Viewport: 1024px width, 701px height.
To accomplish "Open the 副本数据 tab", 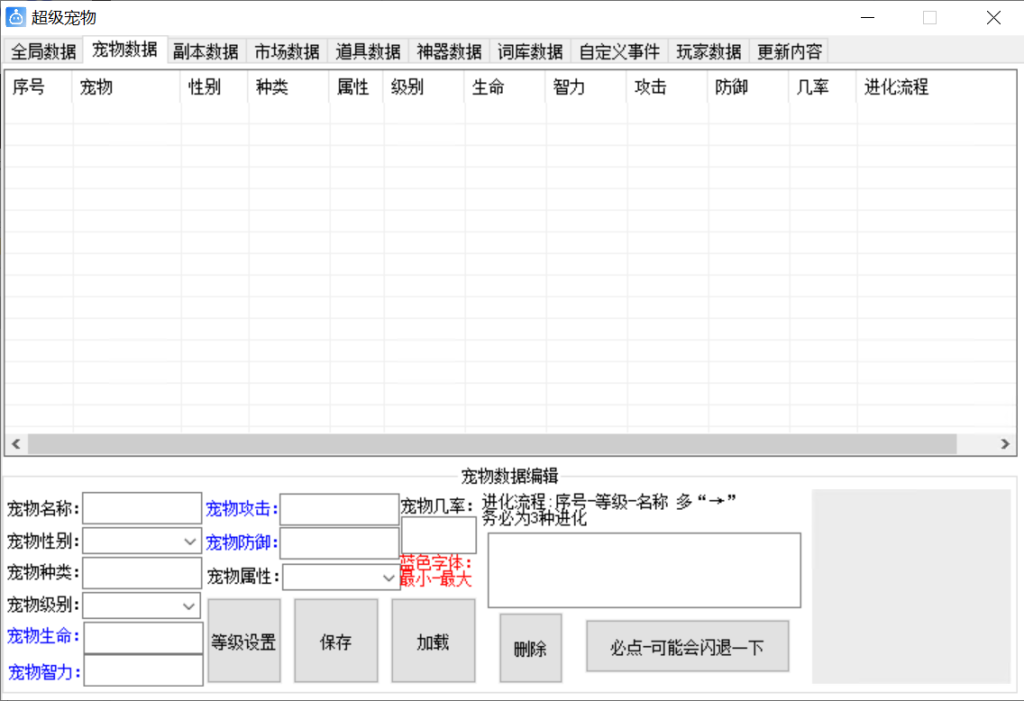I will [x=205, y=52].
